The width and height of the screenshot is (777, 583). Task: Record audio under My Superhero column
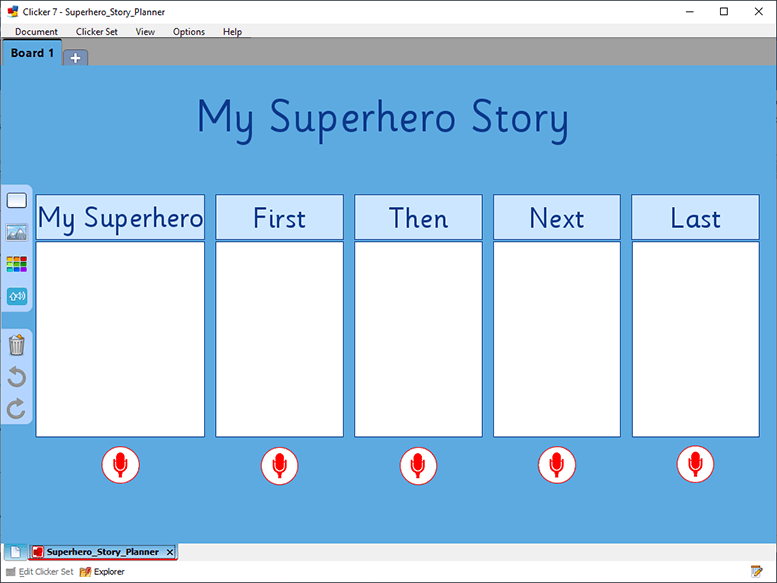[x=120, y=465]
